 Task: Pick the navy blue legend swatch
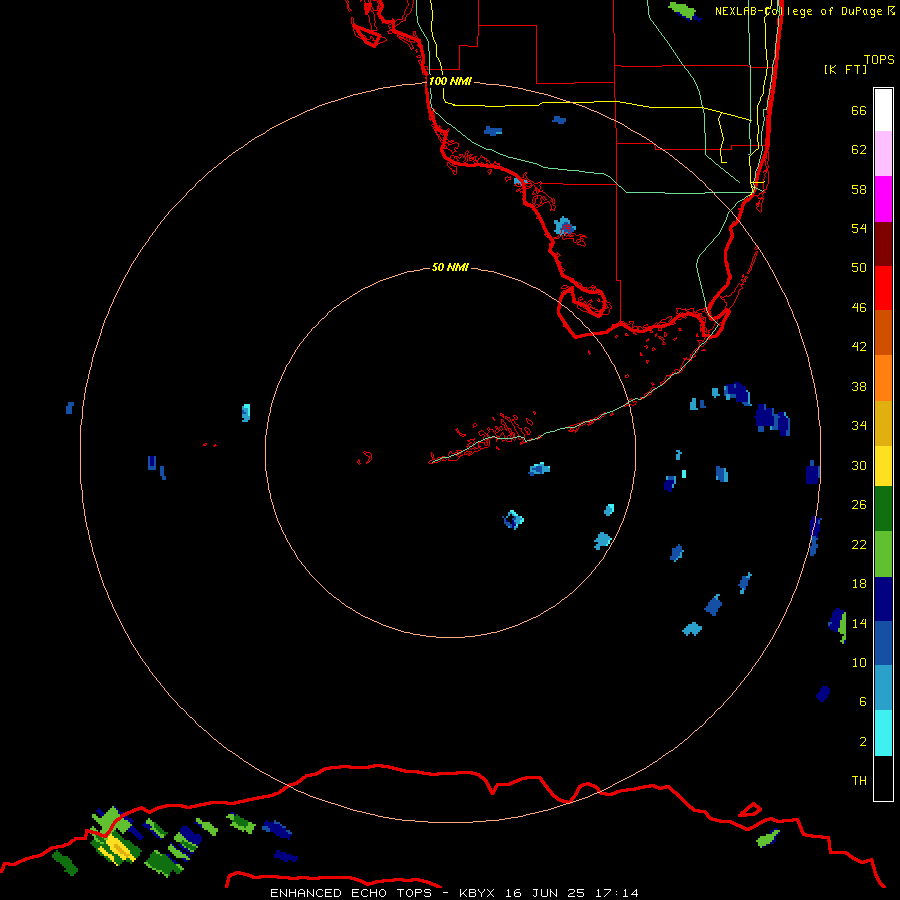point(883,599)
